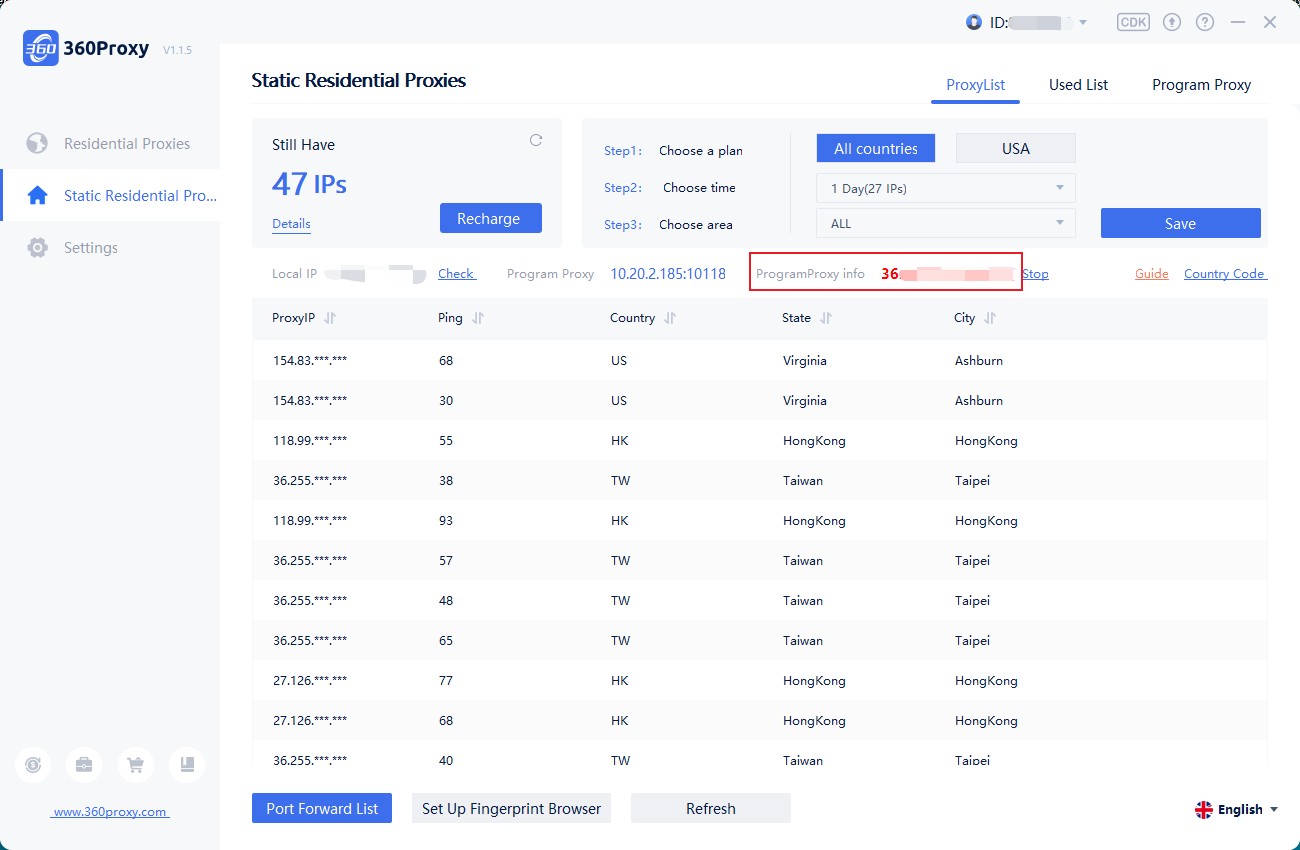
Task: Open the English language dropdown
Action: [x=1236, y=810]
